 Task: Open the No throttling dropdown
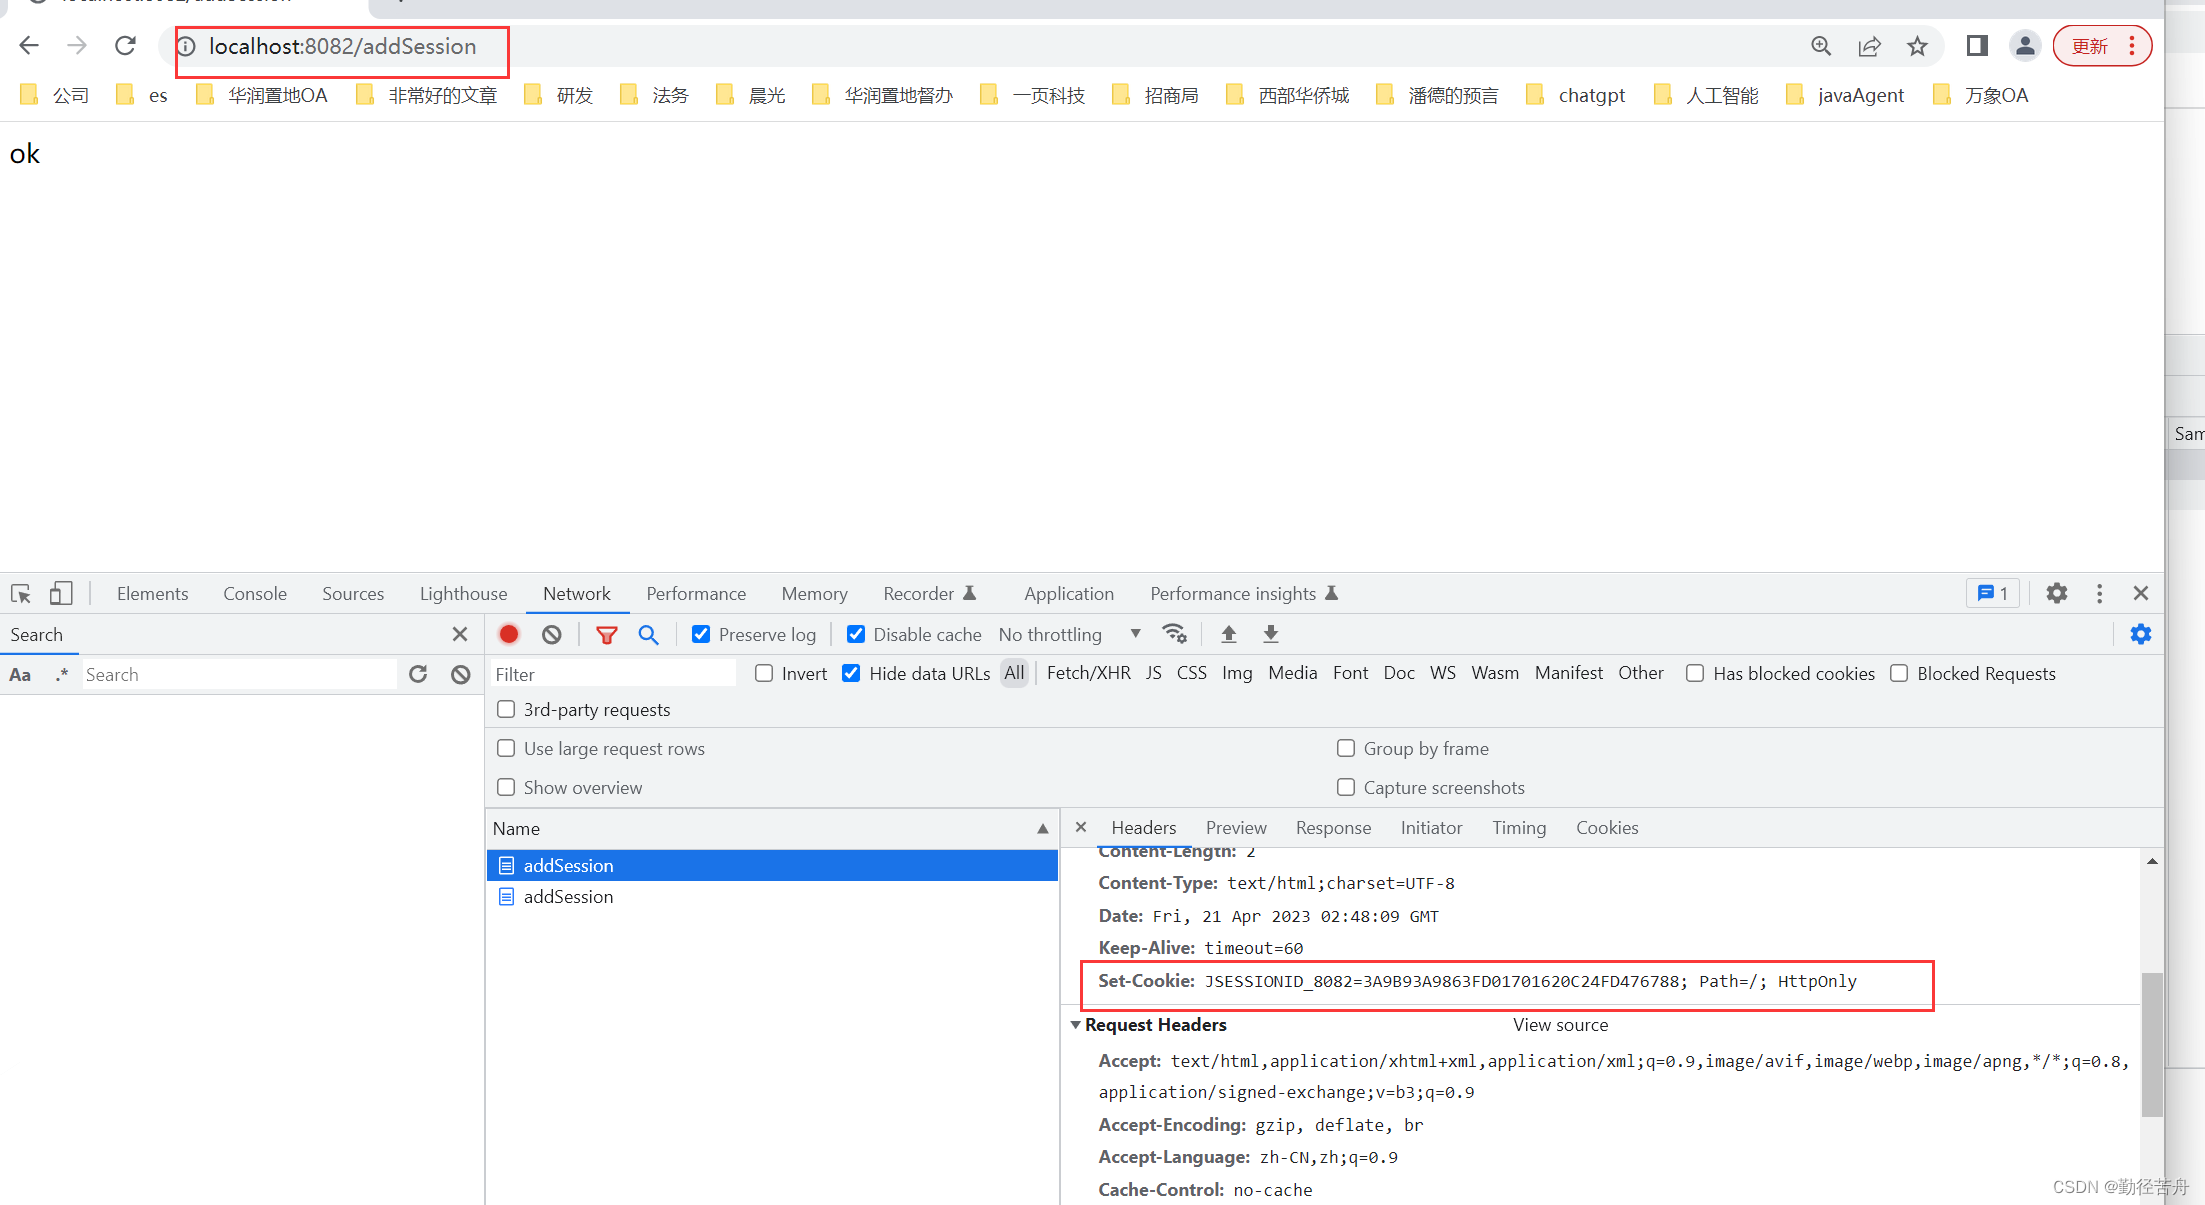(x=1070, y=634)
